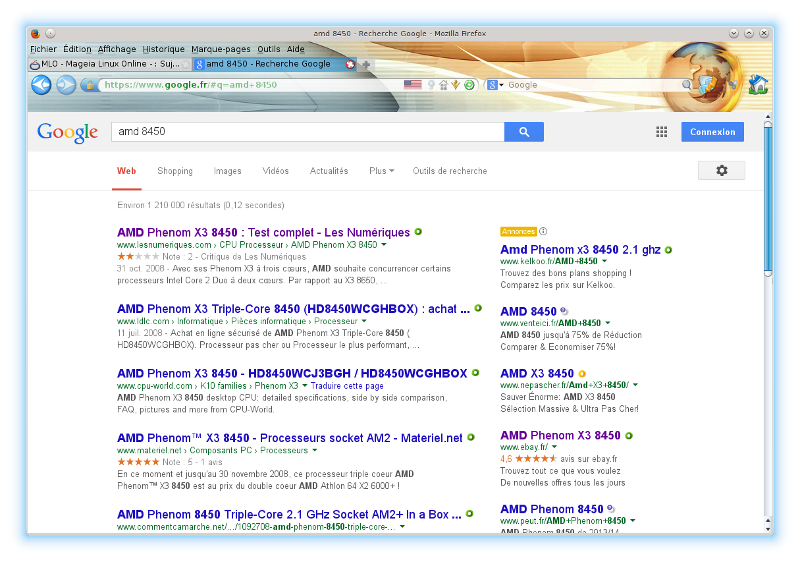Open the Historique menu
800x562 pixels.
pos(163,49)
